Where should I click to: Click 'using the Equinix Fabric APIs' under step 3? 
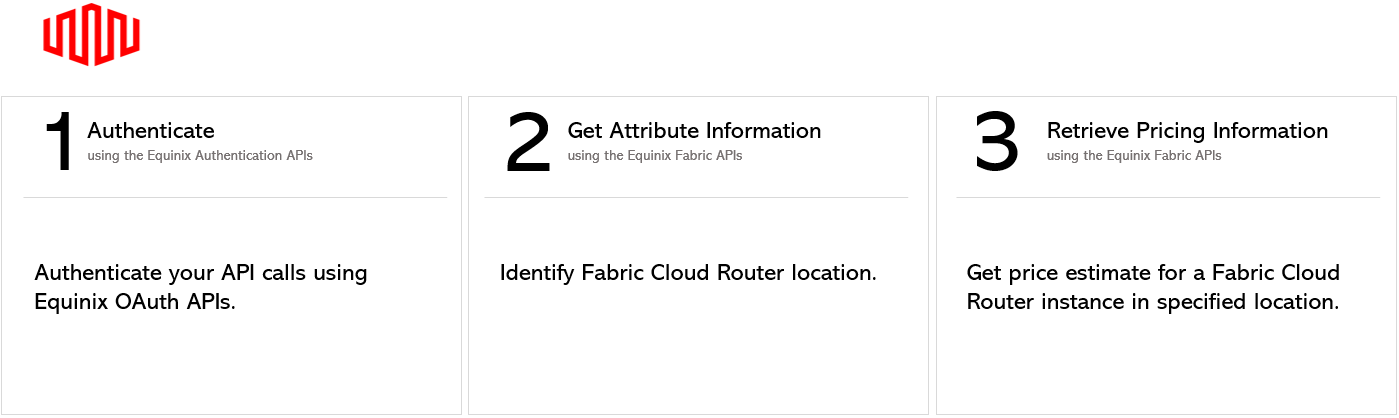1134,155
